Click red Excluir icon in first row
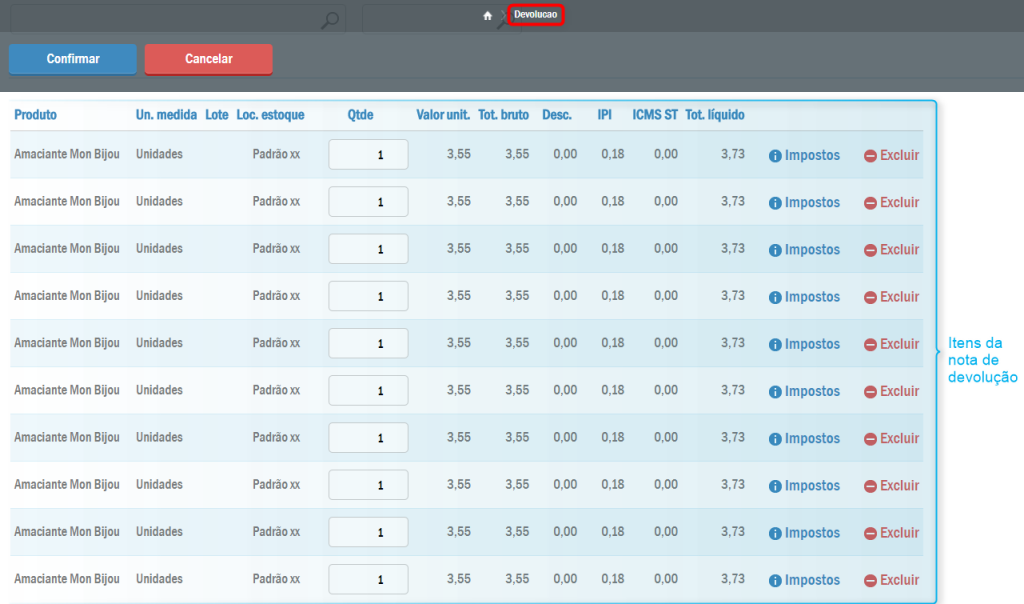Image resolution: width=1024 pixels, height=604 pixels. [870, 156]
